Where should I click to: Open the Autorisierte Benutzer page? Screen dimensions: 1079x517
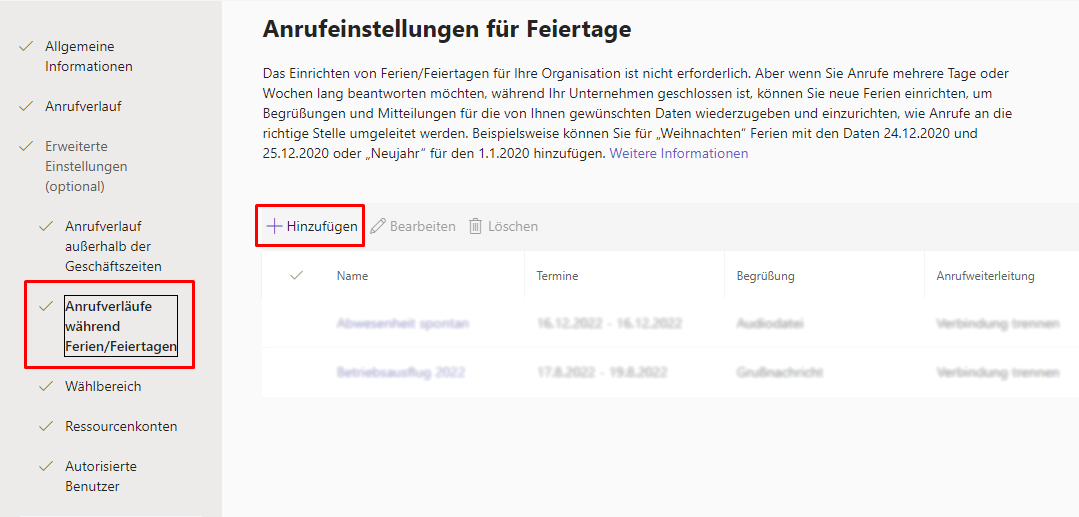101,476
